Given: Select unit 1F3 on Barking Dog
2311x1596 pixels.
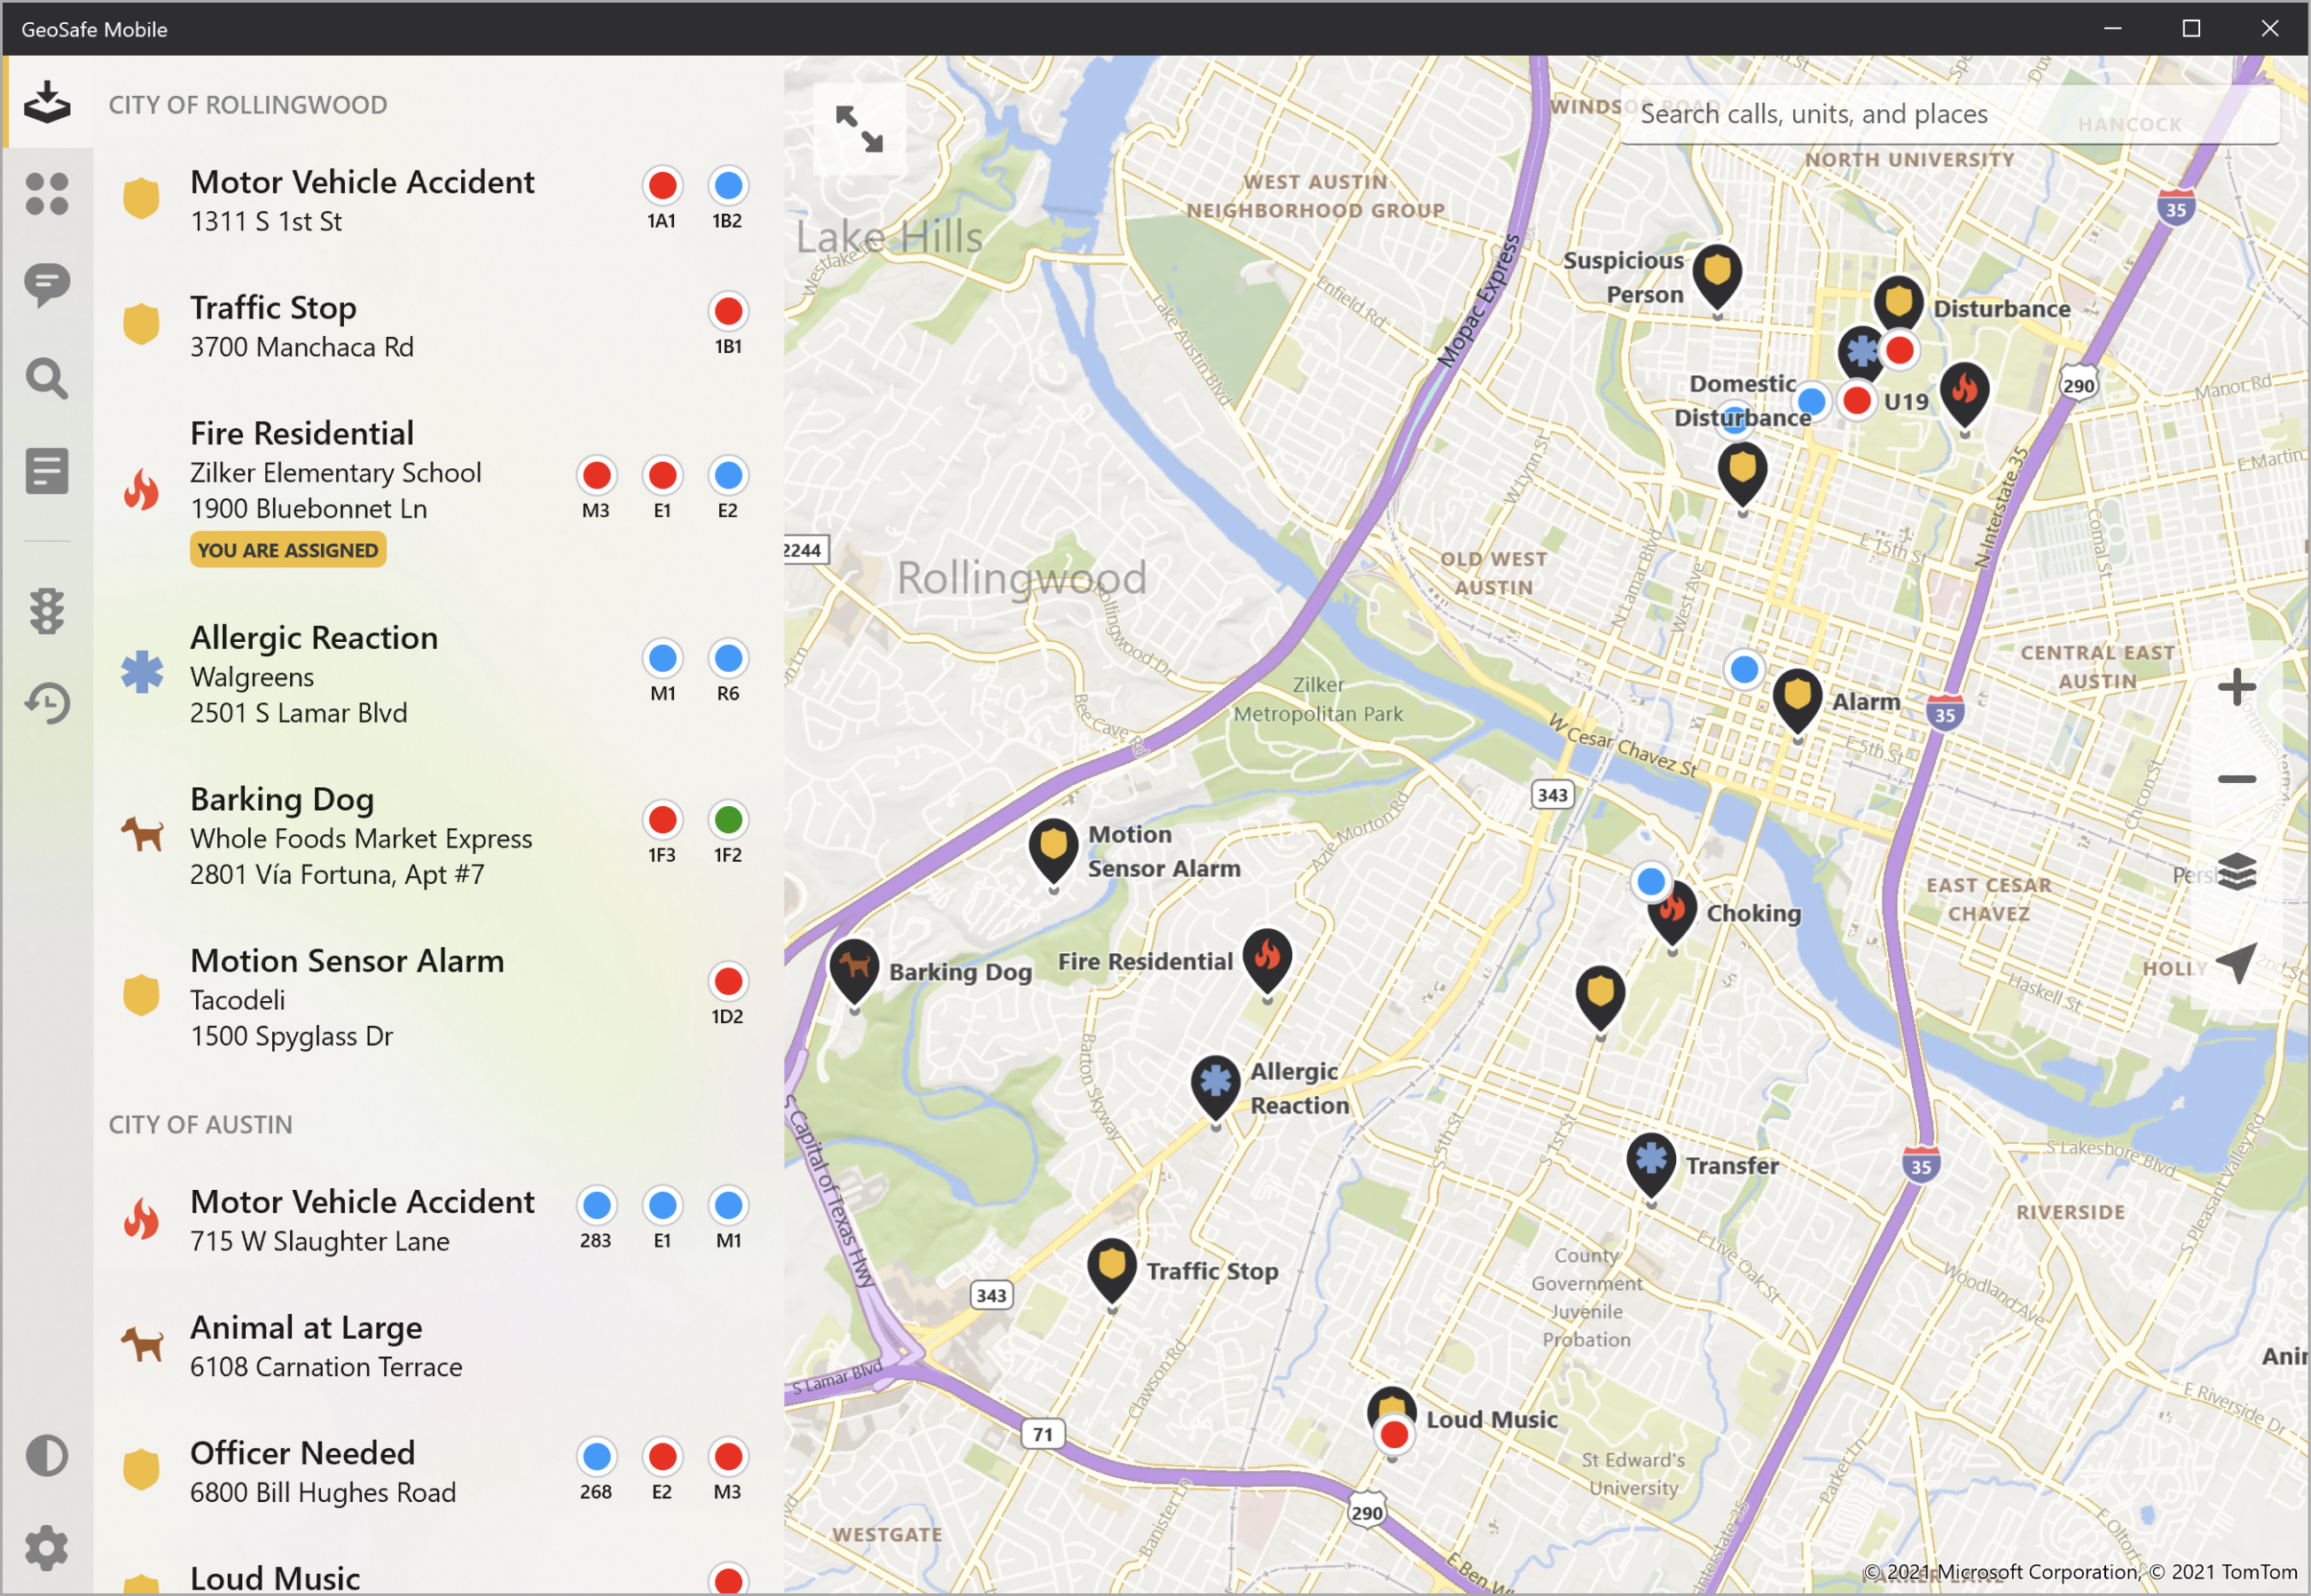Looking at the screenshot, I should click(x=662, y=820).
